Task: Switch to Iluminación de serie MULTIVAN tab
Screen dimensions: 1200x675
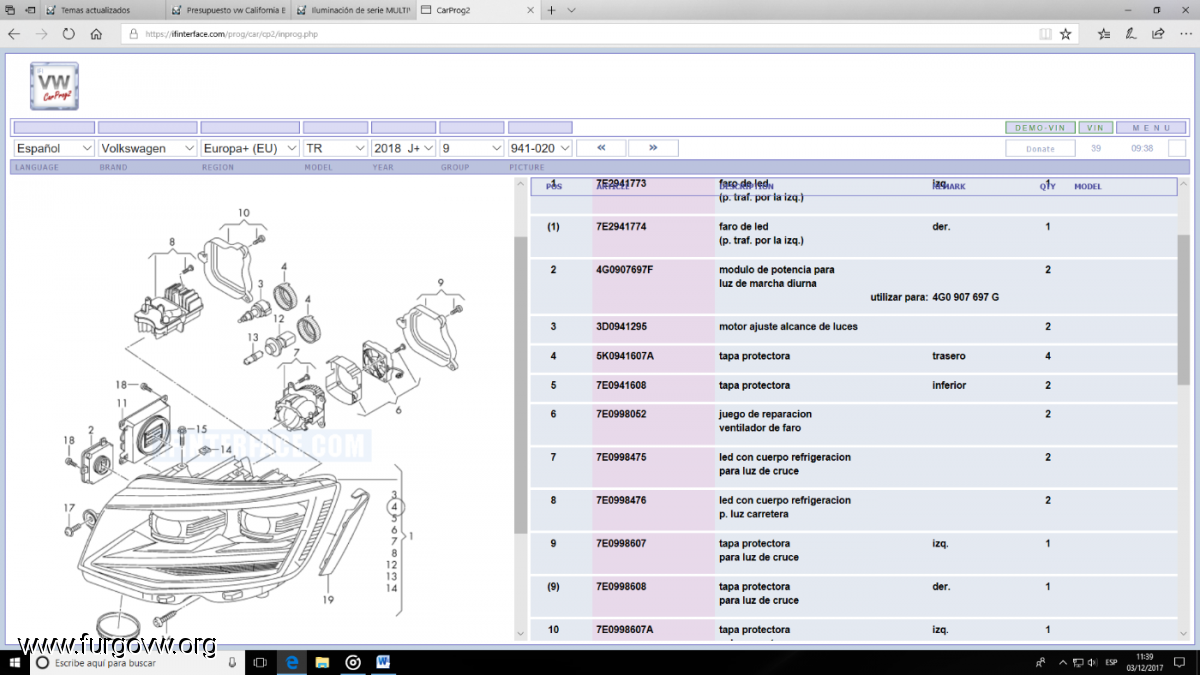Action: pos(353,10)
